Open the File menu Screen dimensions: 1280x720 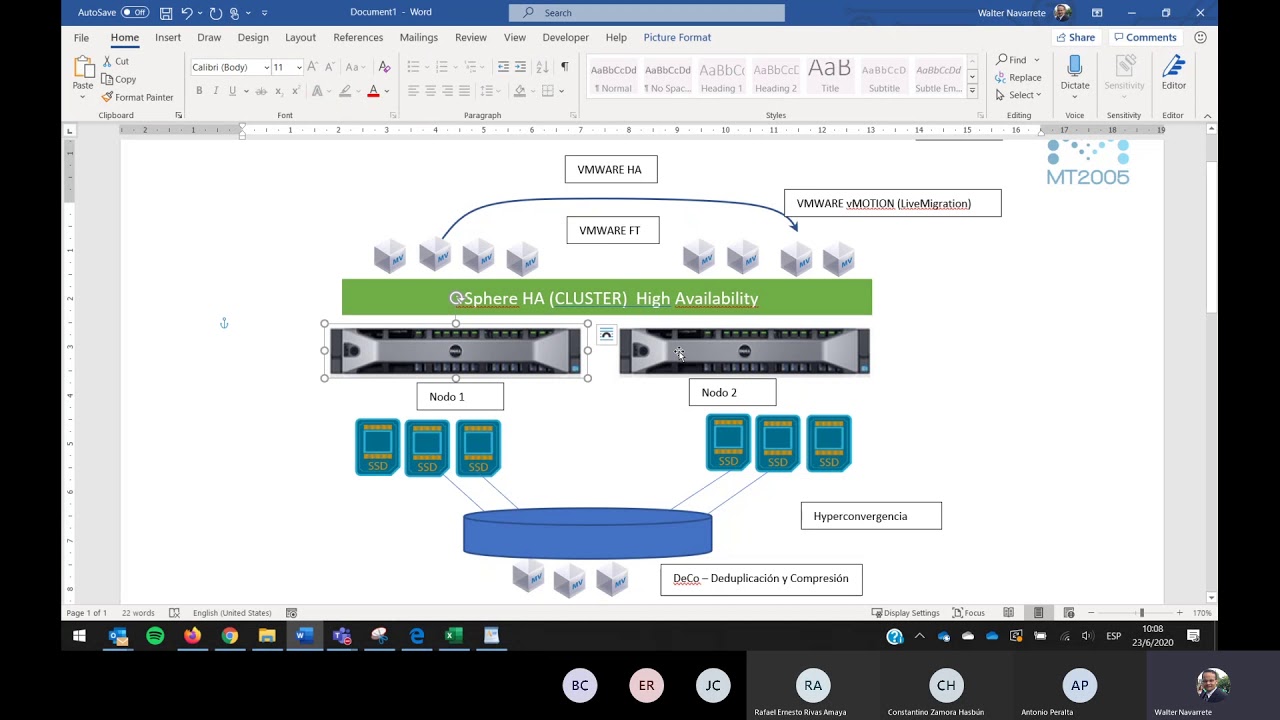coord(81,37)
